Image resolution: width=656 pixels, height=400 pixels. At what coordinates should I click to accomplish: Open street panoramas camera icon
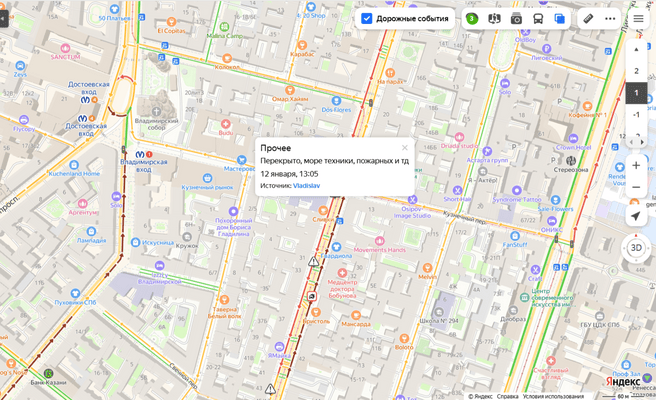coord(516,18)
